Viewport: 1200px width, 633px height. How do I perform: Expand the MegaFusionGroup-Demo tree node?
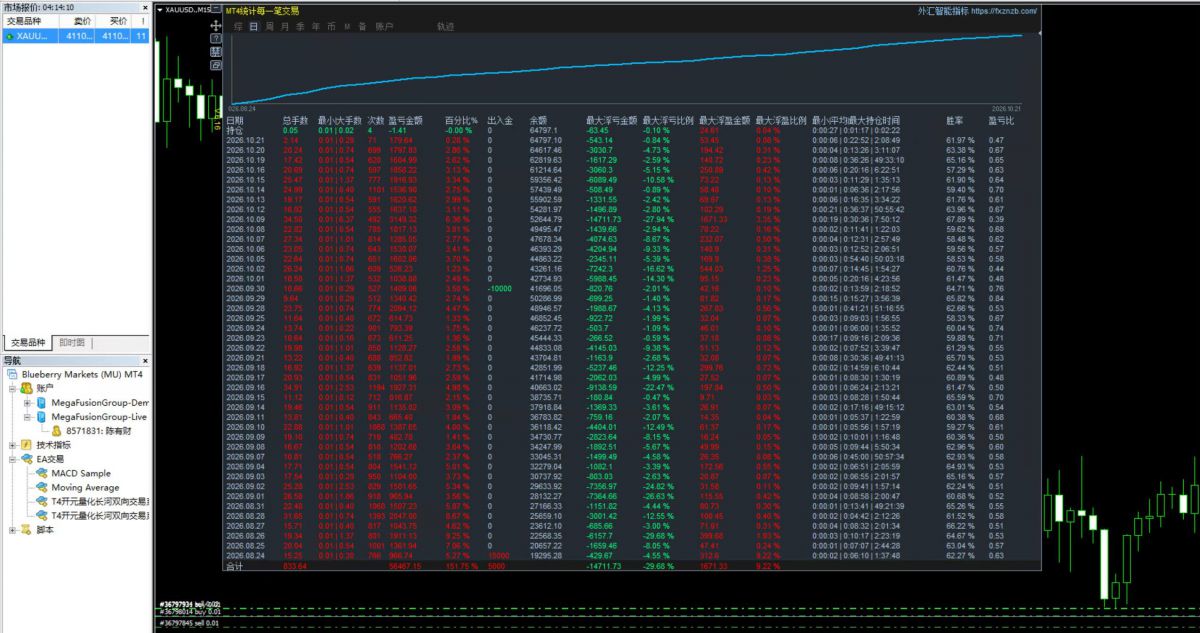click(x=27, y=402)
